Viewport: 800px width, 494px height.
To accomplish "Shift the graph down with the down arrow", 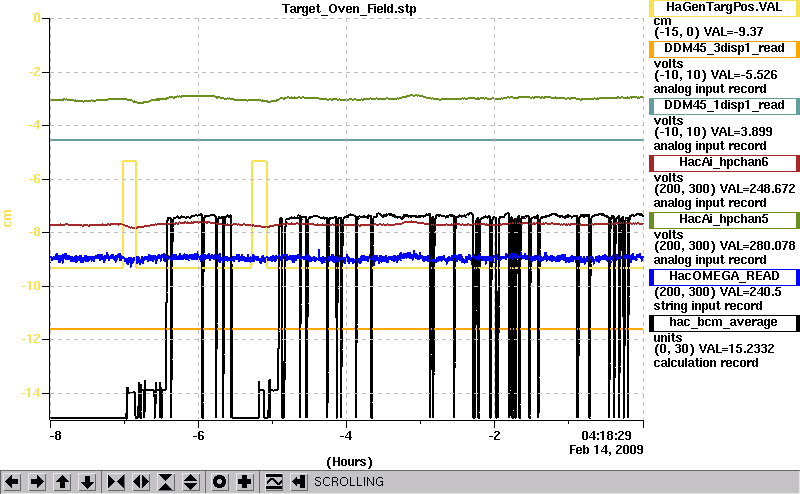I will point(88,482).
